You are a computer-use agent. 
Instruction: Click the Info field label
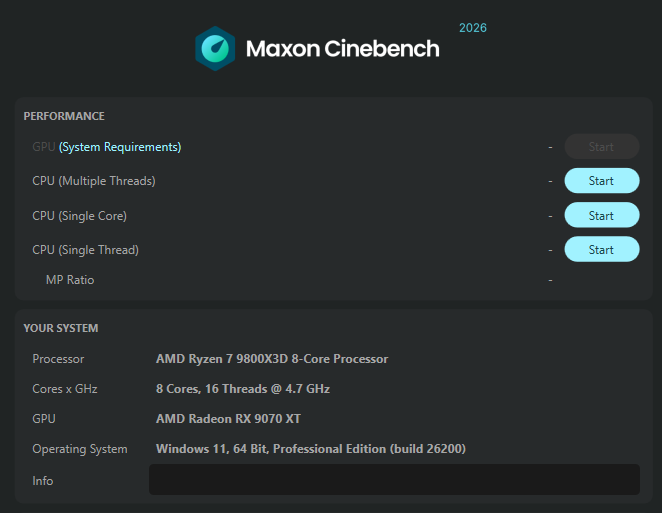click(x=43, y=481)
